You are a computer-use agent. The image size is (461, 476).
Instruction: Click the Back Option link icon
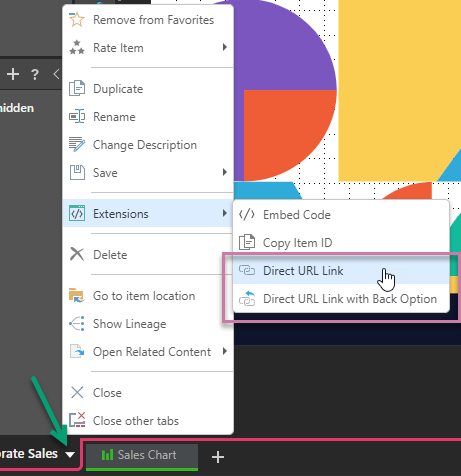[x=247, y=298]
